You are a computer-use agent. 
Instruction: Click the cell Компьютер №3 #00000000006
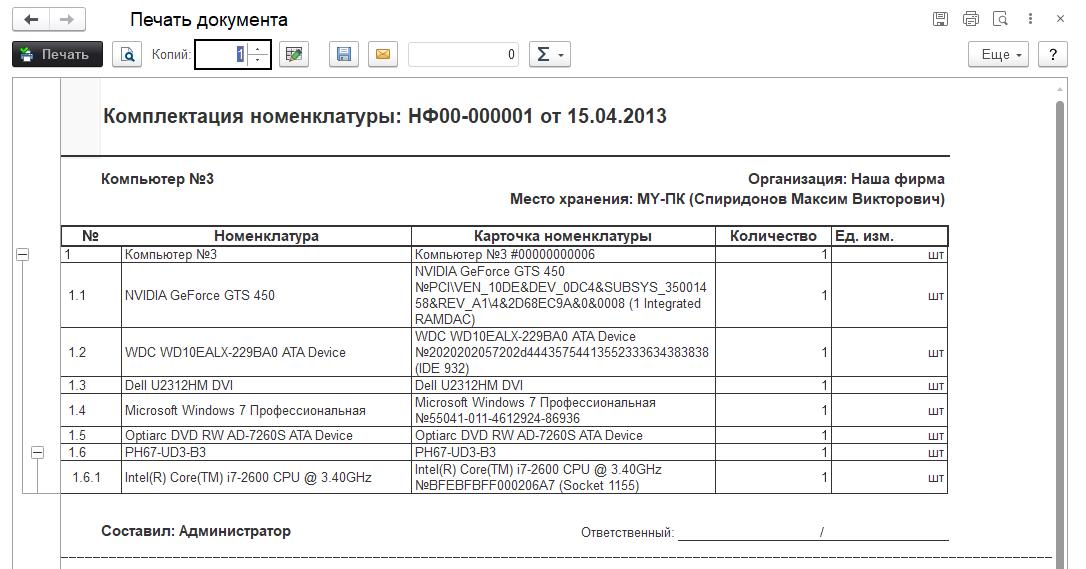[x=563, y=255]
